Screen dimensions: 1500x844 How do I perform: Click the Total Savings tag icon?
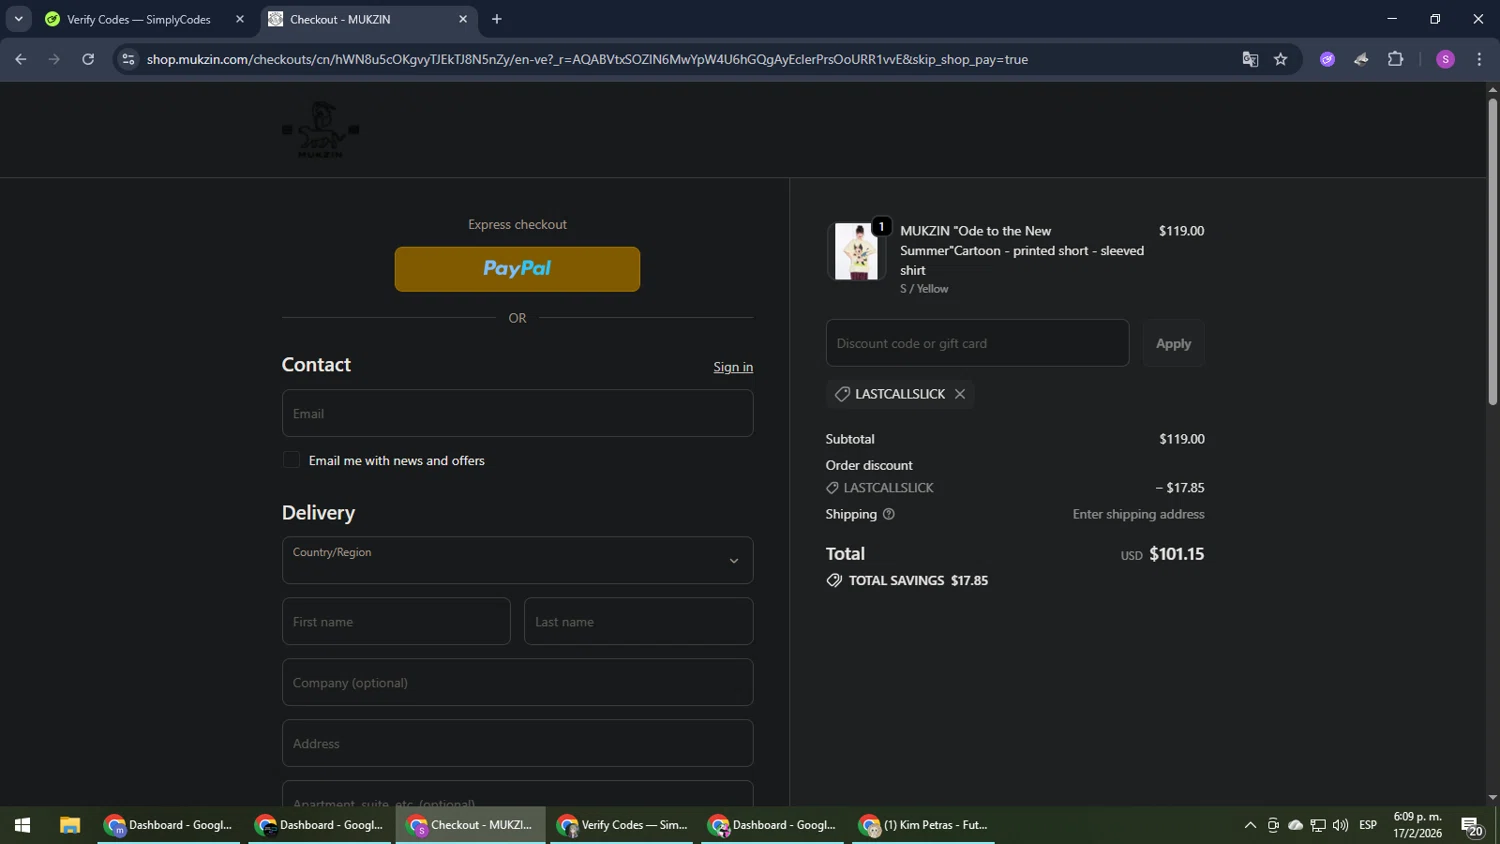(x=834, y=581)
